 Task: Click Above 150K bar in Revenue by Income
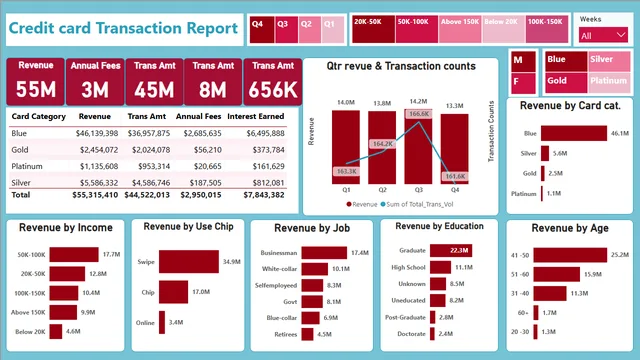click(x=63, y=312)
